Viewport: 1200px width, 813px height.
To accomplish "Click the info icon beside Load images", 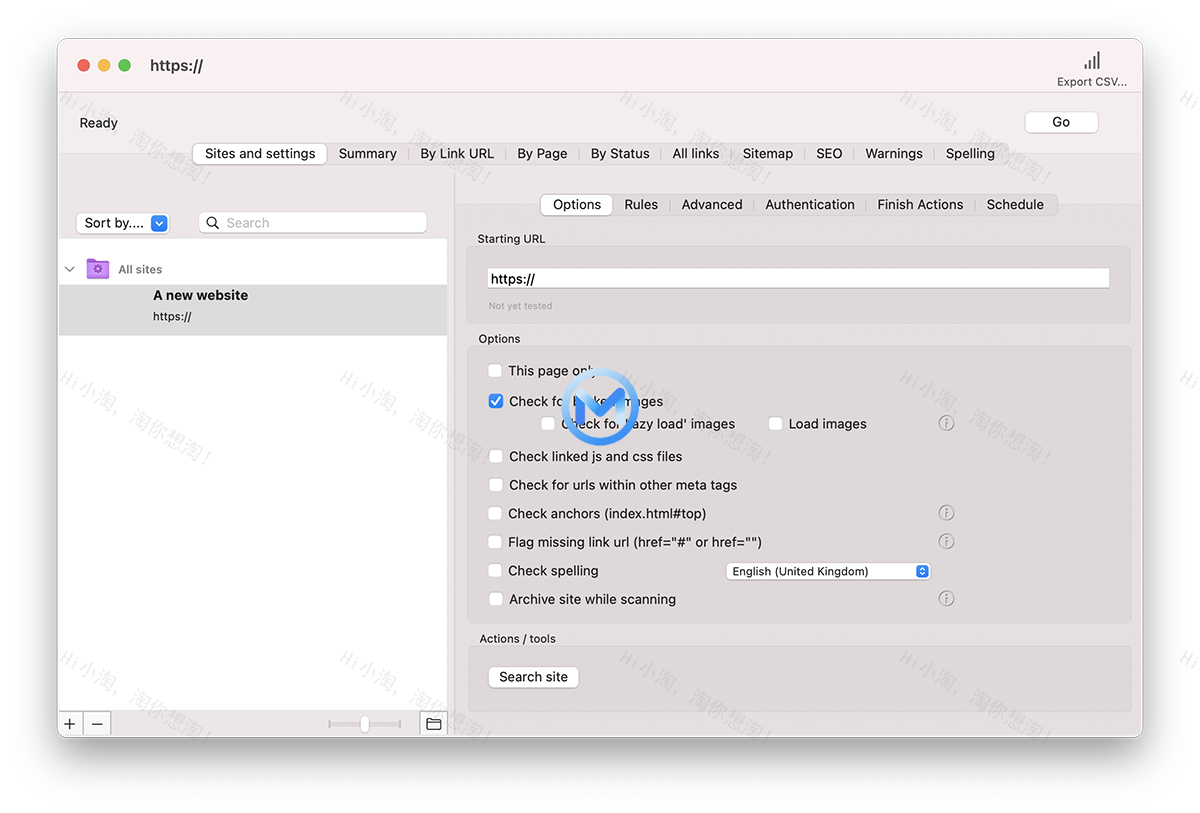I will (x=946, y=423).
